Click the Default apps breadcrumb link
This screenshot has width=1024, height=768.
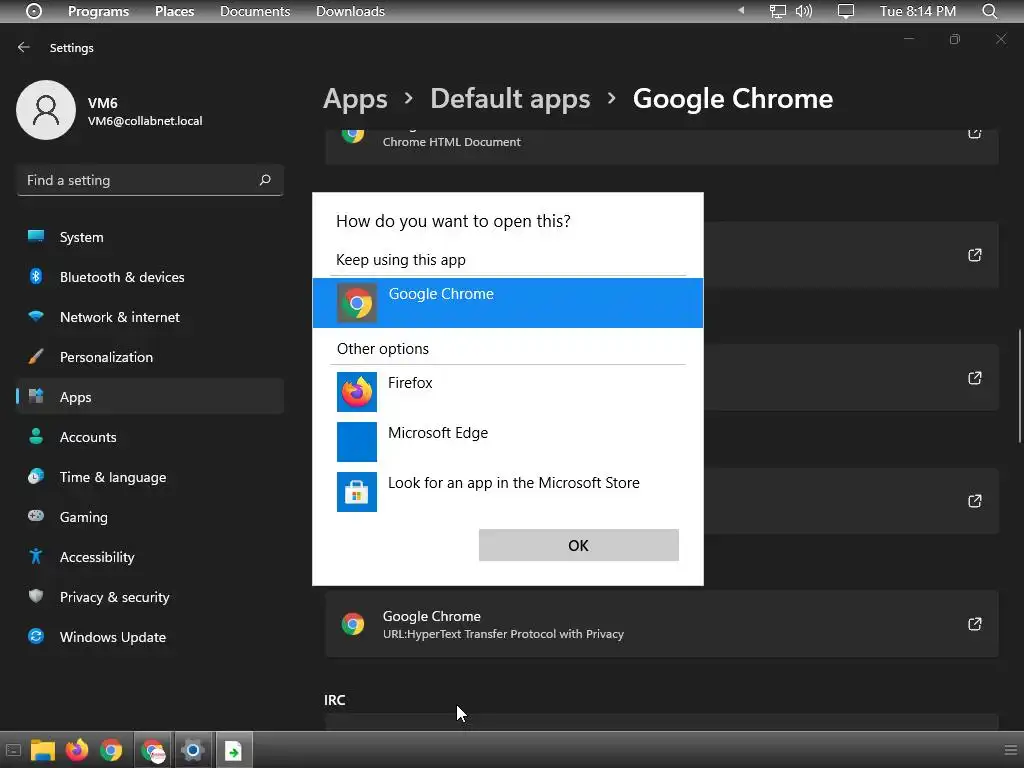click(x=510, y=99)
